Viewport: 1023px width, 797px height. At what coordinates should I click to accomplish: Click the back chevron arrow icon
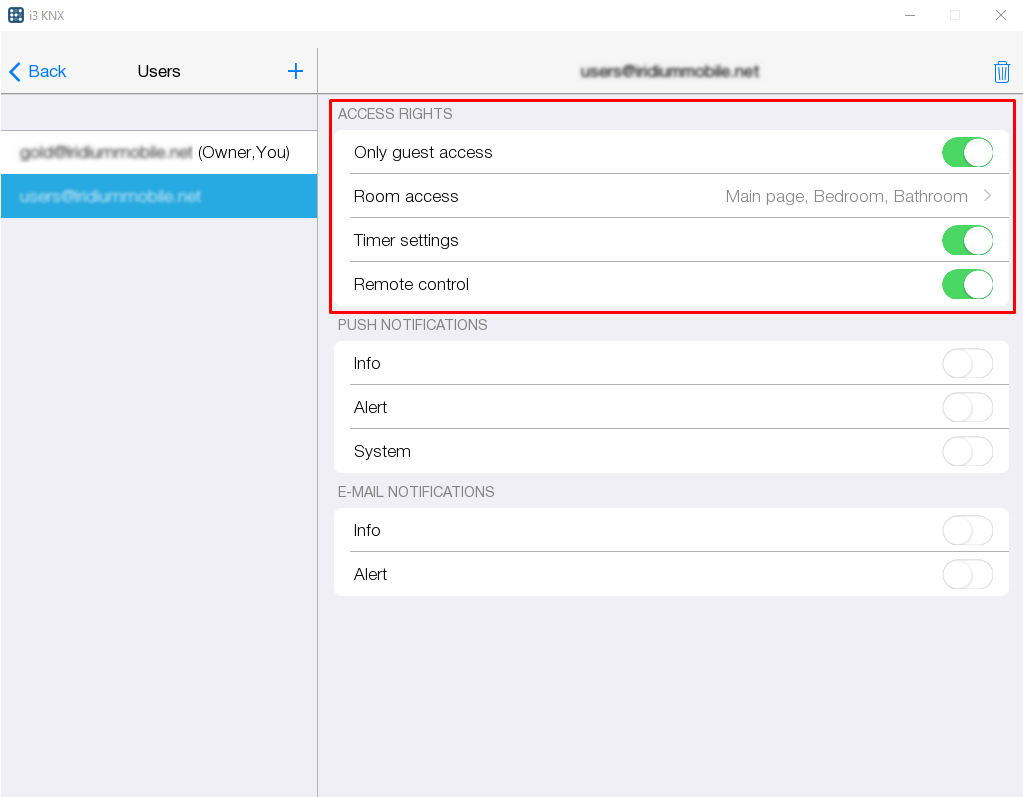click(15, 72)
